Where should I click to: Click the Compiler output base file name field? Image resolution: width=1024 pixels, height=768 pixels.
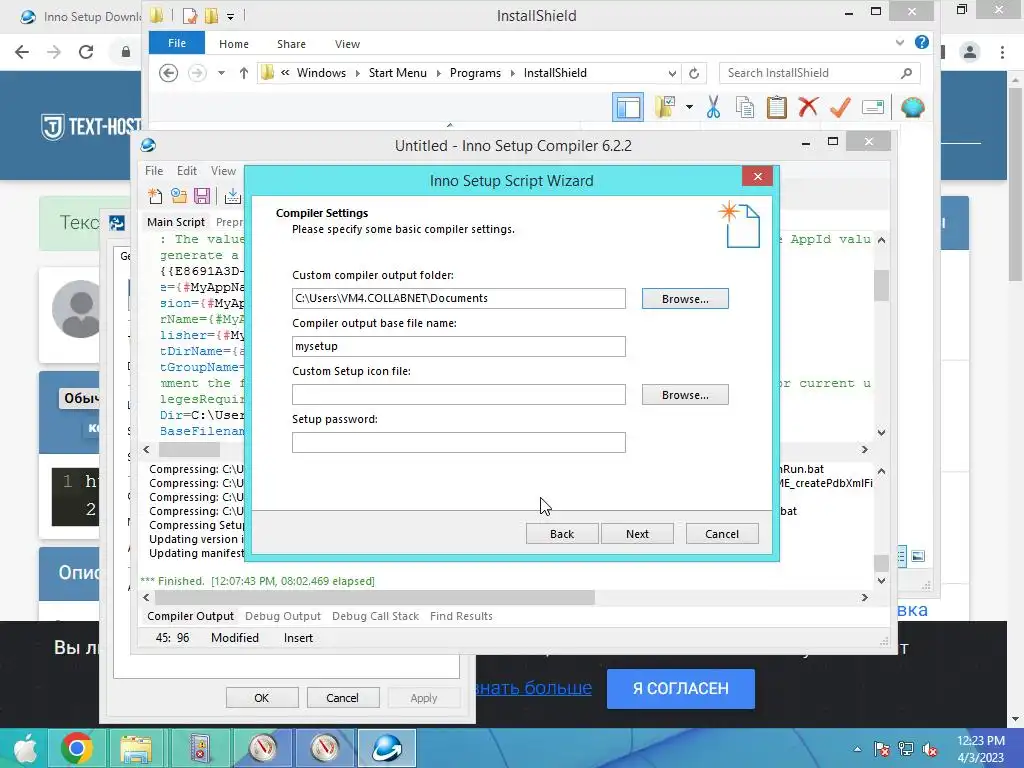[x=458, y=346]
